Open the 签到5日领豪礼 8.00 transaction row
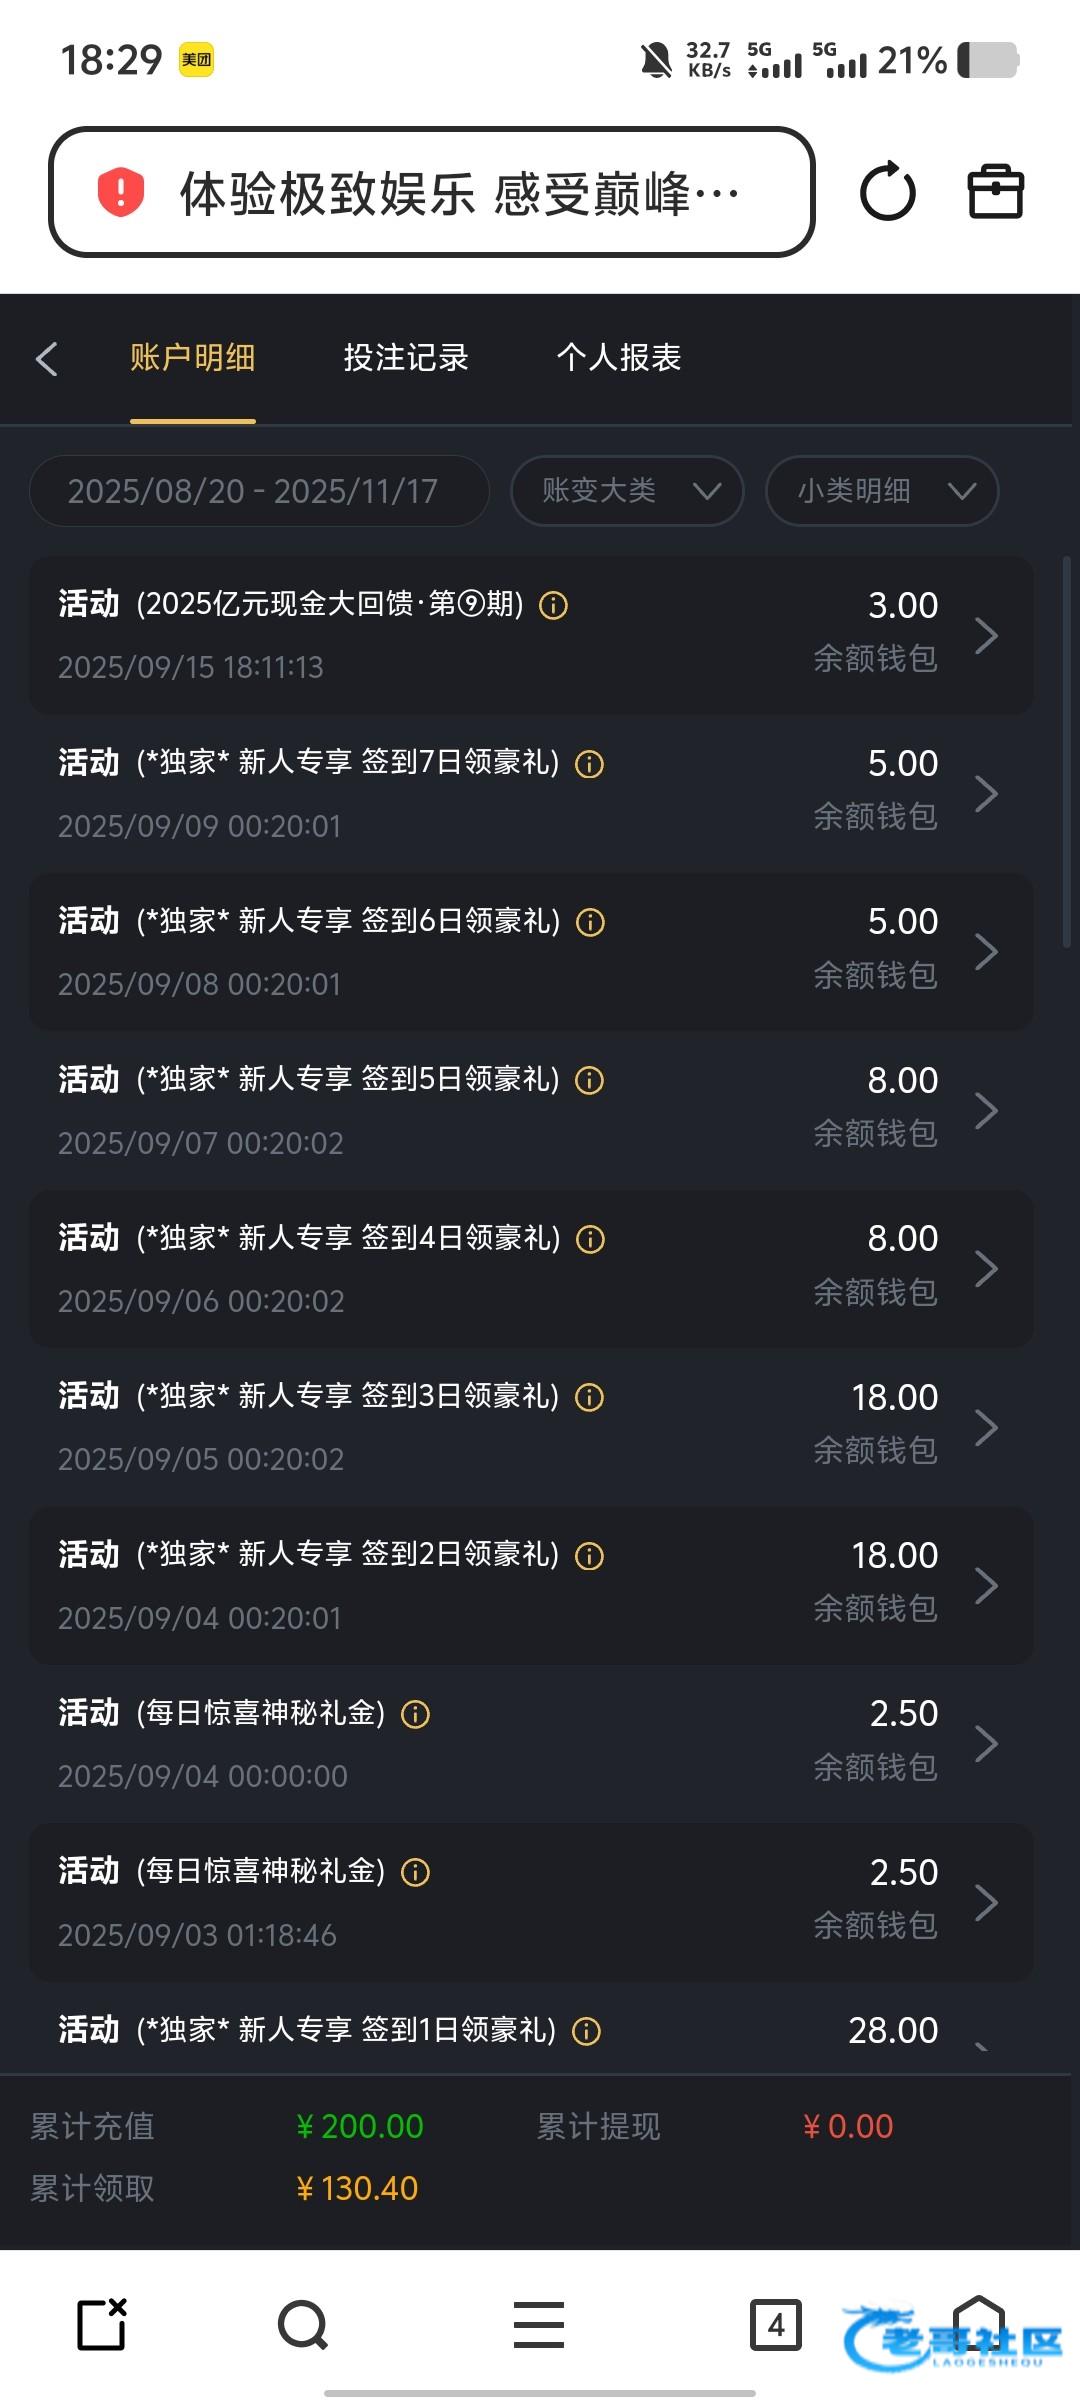This screenshot has height=2400, width=1080. click(530, 1110)
